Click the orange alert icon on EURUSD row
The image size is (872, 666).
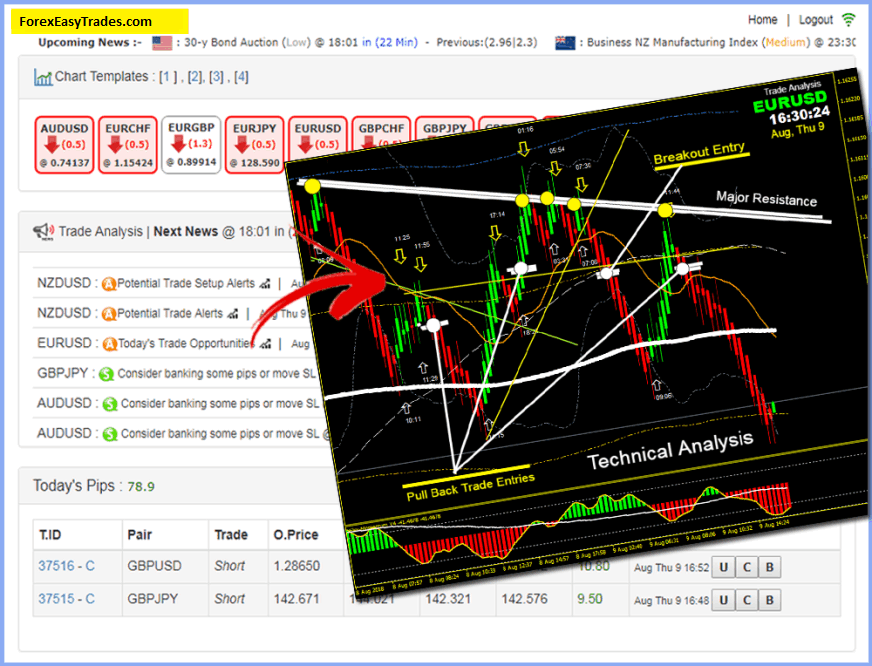click(109, 344)
